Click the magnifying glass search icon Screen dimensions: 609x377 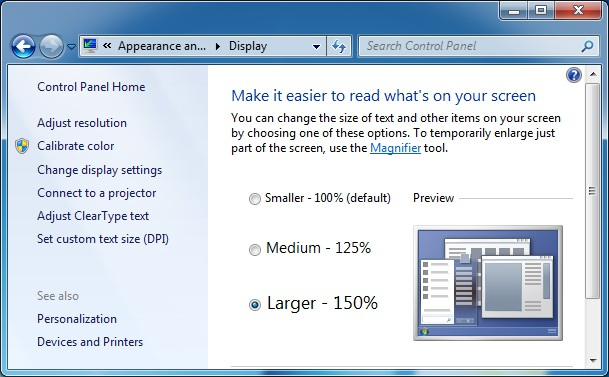click(x=587, y=46)
